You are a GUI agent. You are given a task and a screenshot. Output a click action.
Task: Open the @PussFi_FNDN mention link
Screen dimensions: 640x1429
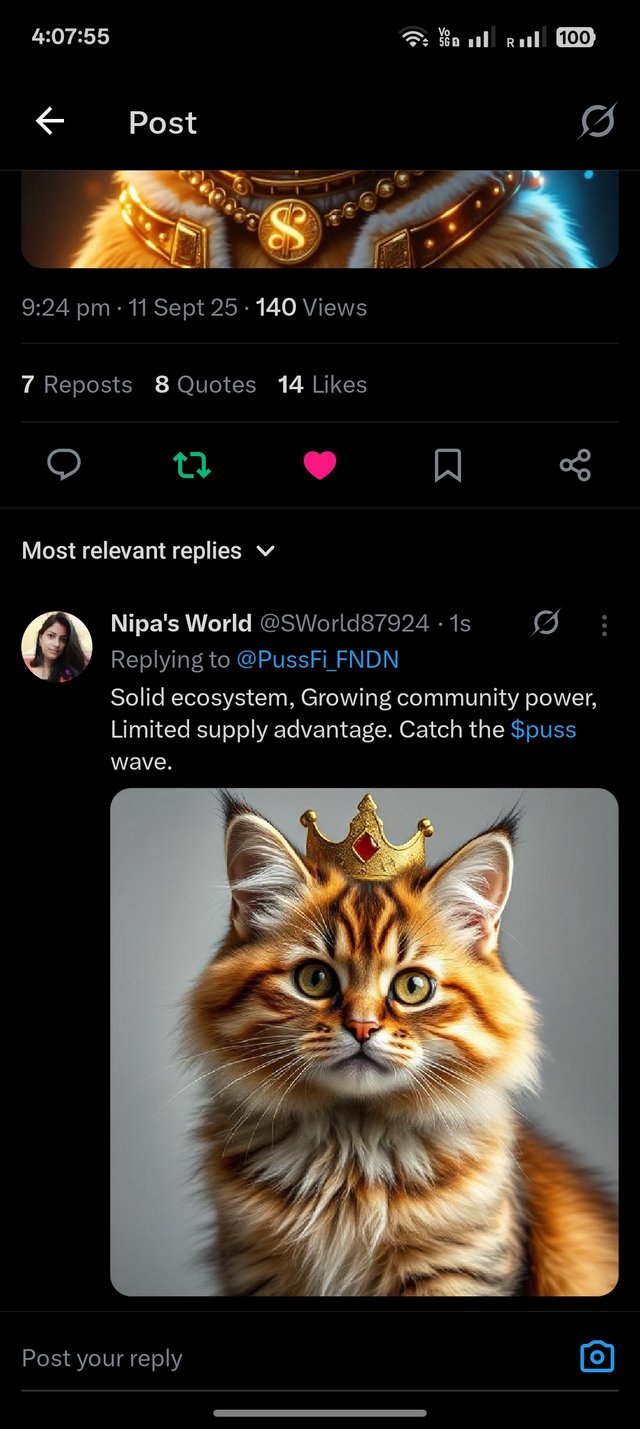pyautogui.click(x=317, y=660)
